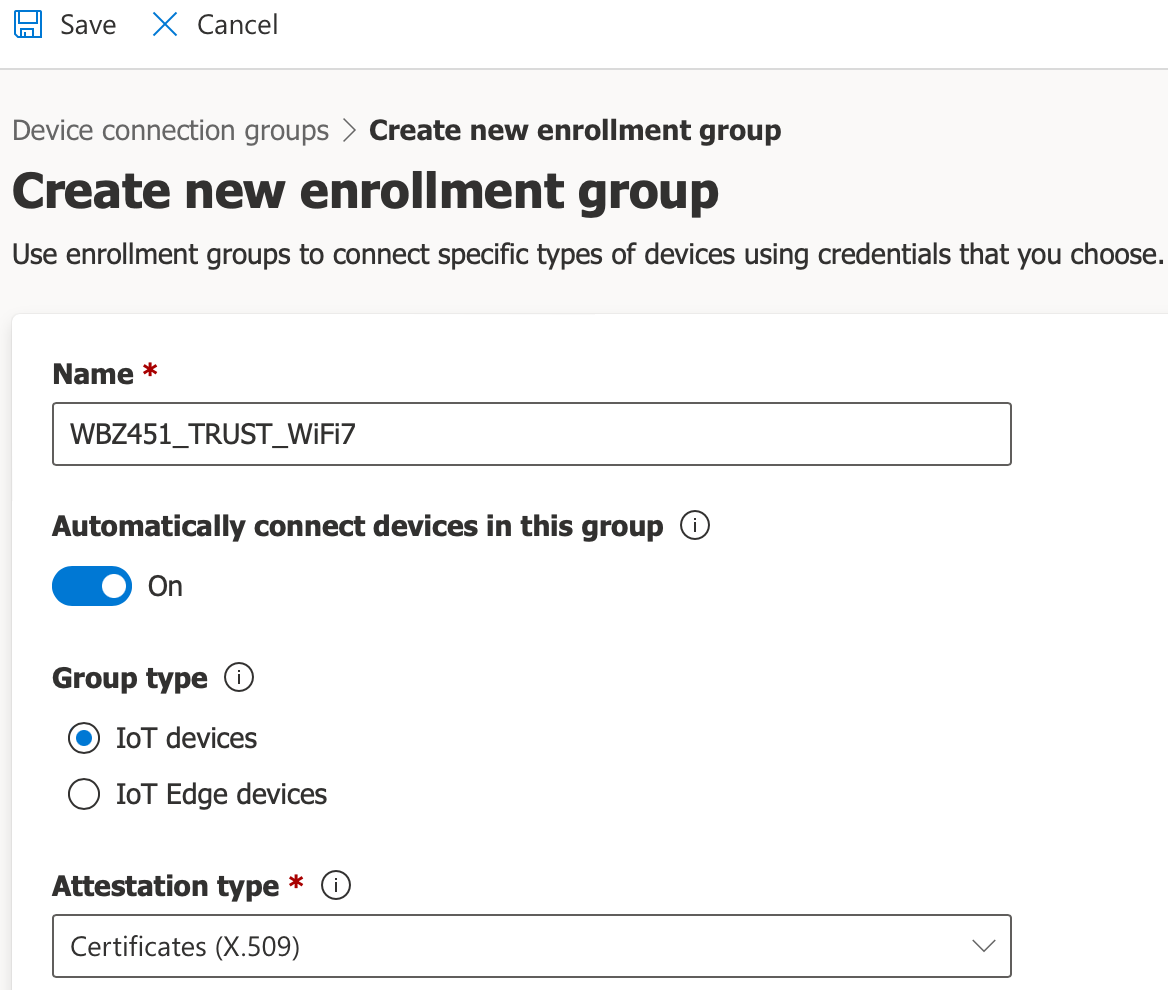Click the Name field label
The height and width of the screenshot is (990, 1168).
93,374
